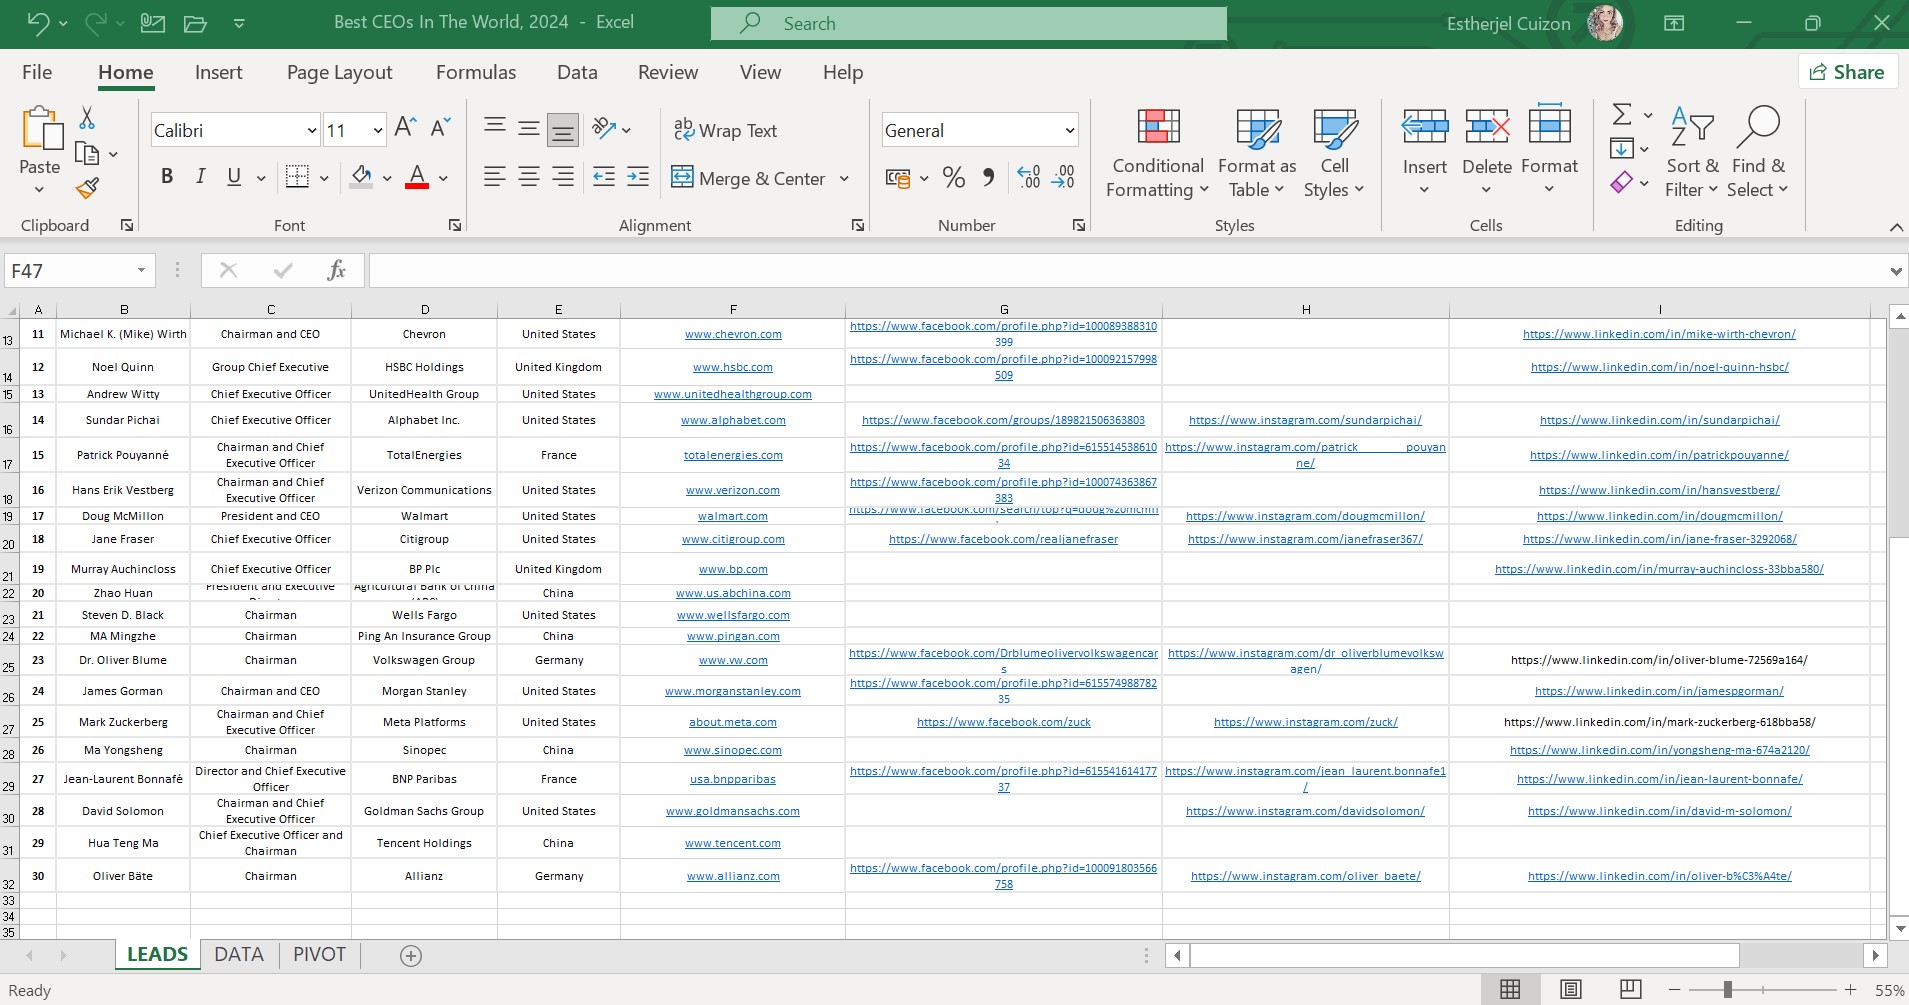Switch to the PIVOT sheet tab

319,955
